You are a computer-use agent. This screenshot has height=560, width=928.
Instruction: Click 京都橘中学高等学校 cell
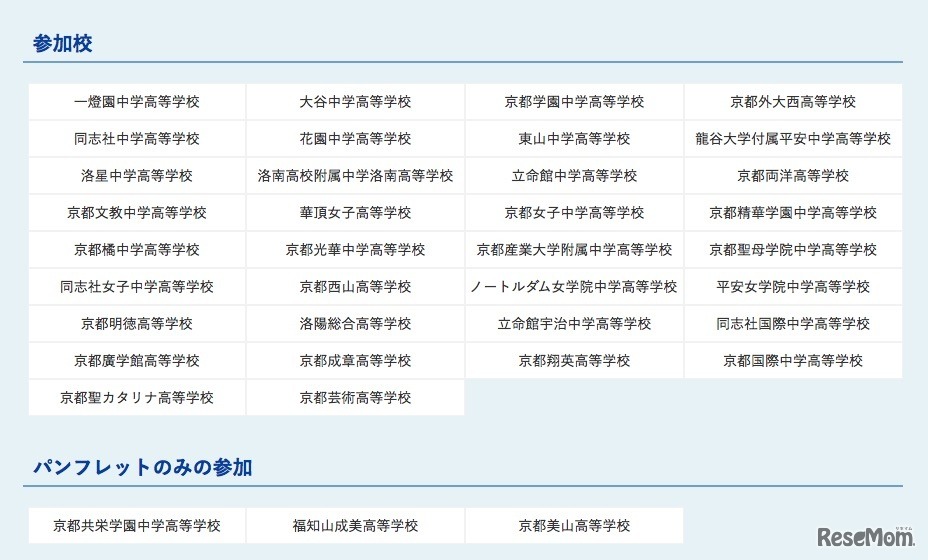click(x=137, y=250)
